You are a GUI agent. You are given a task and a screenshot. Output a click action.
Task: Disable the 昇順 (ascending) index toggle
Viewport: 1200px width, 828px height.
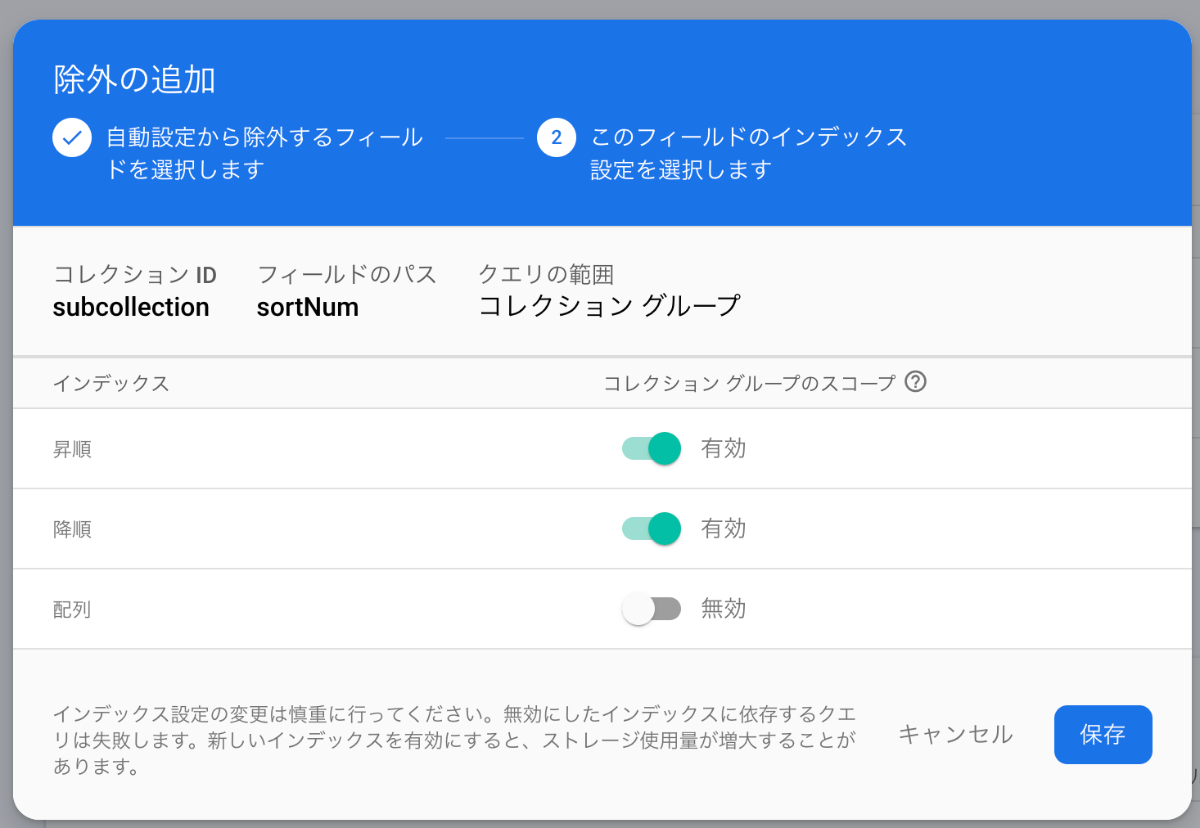(x=652, y=448)
